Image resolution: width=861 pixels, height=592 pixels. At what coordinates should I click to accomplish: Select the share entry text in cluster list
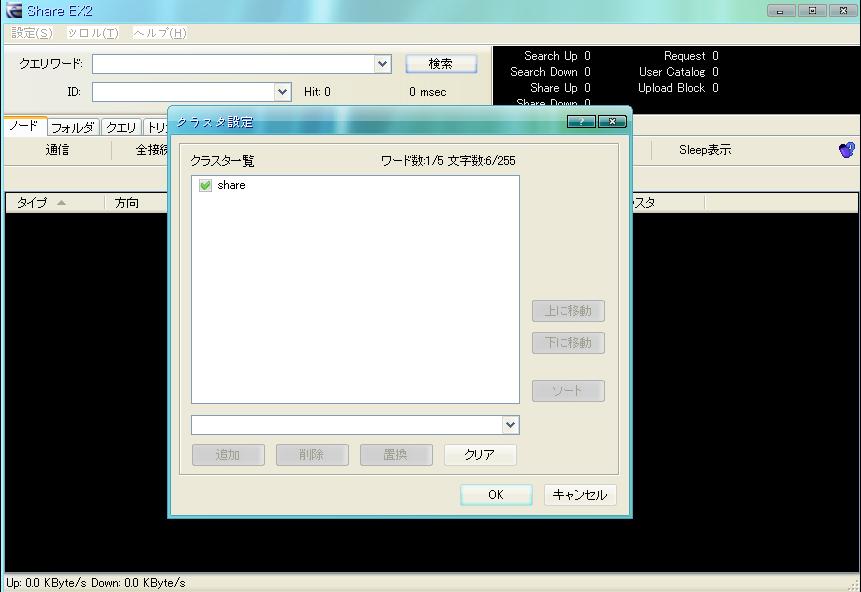231,185
